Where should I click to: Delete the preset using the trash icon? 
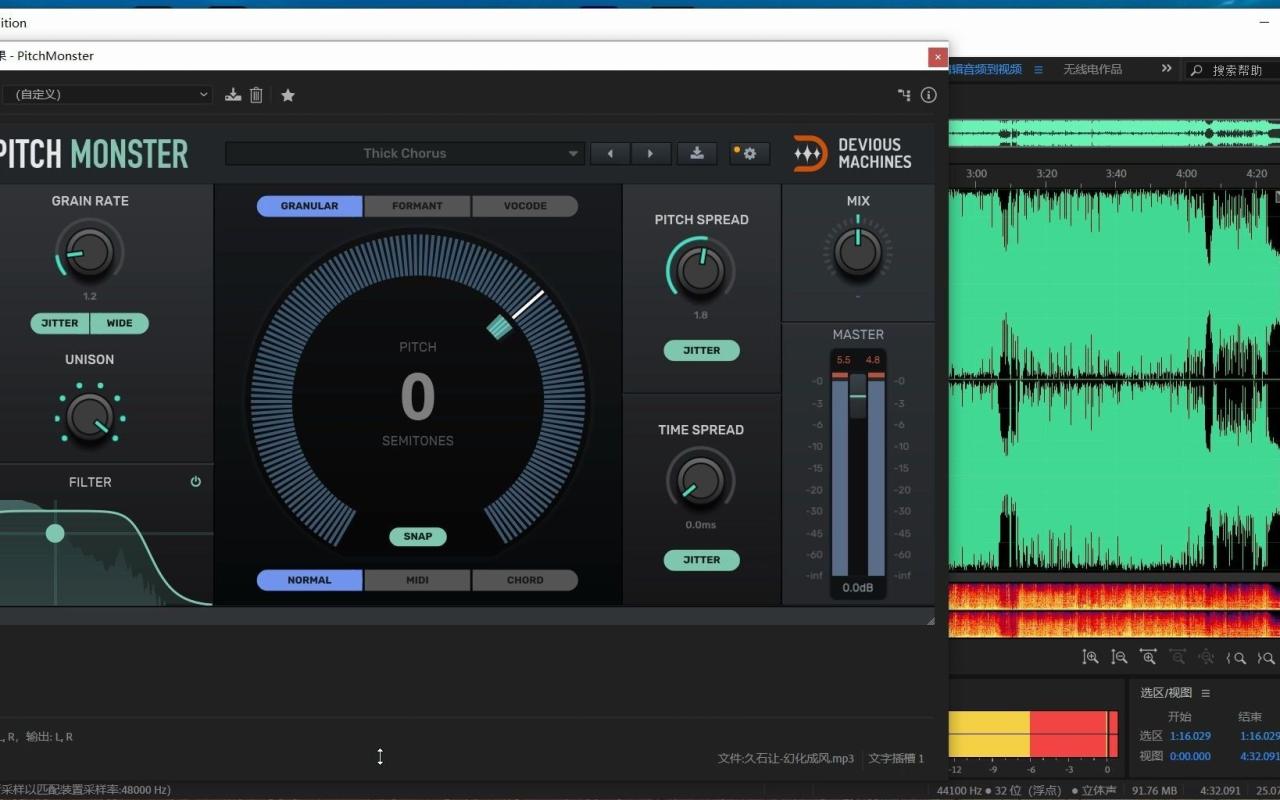coord(256,95)
